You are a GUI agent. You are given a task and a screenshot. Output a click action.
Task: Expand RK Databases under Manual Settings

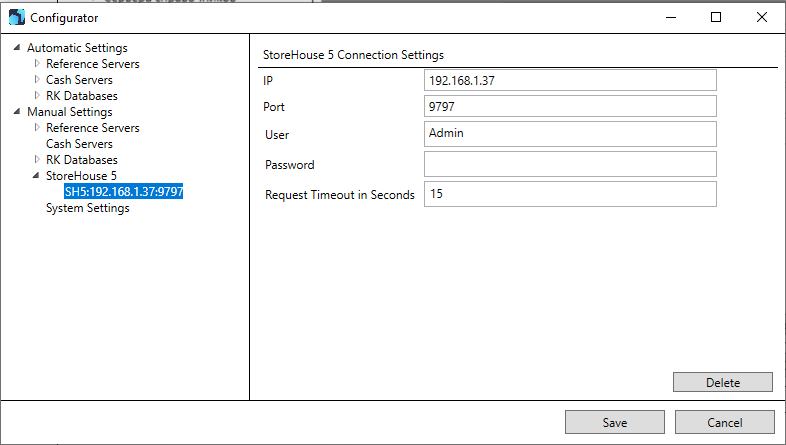pos(37,160)
